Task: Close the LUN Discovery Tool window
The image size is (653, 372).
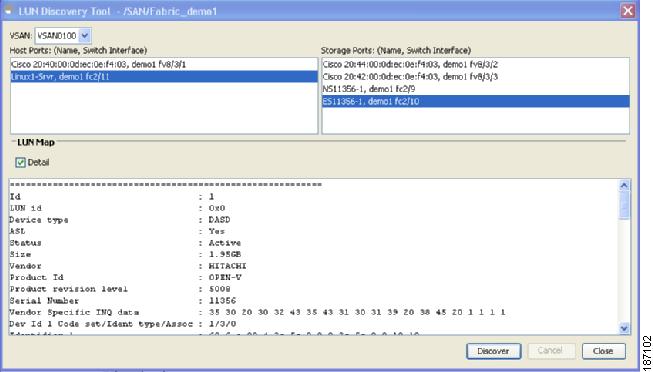Action: tap(628, 10)
